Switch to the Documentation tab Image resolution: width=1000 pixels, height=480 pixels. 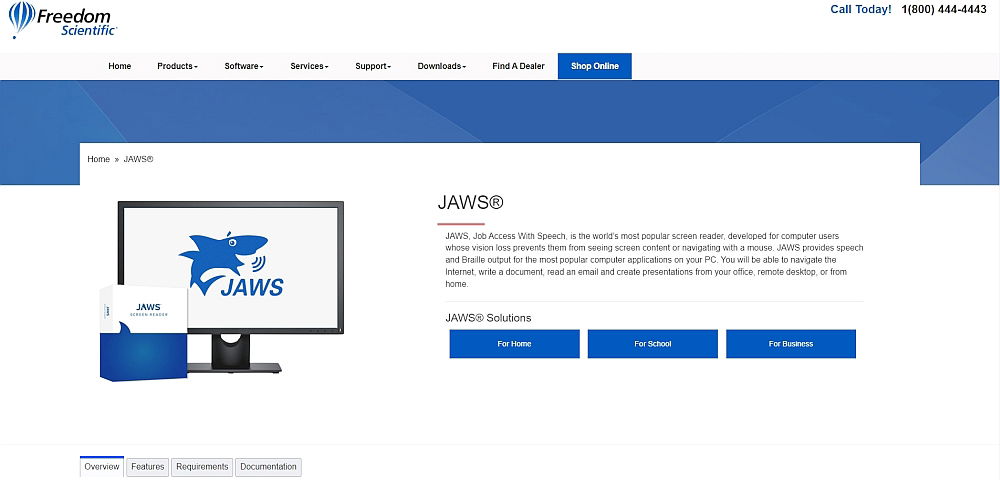268,467
